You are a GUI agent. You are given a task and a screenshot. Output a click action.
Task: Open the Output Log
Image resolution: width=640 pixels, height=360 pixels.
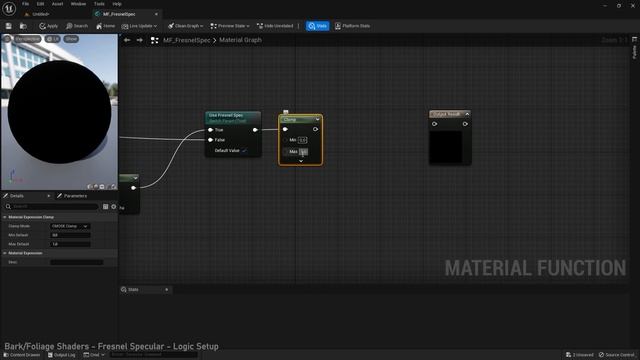[61, 355]
